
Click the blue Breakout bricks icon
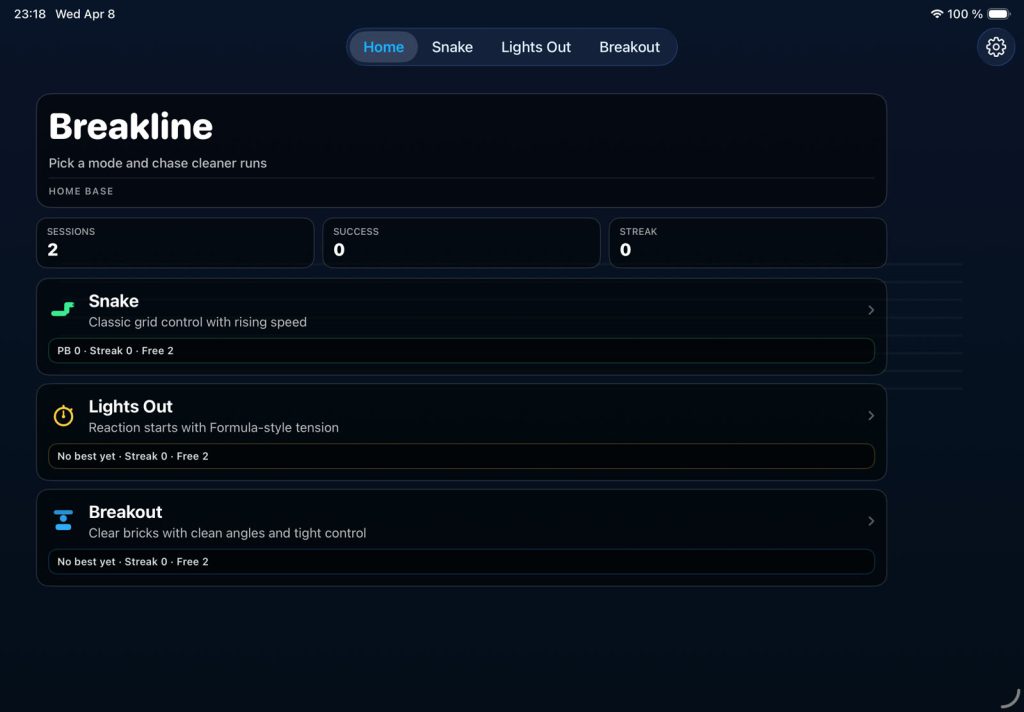coord(63,520)
